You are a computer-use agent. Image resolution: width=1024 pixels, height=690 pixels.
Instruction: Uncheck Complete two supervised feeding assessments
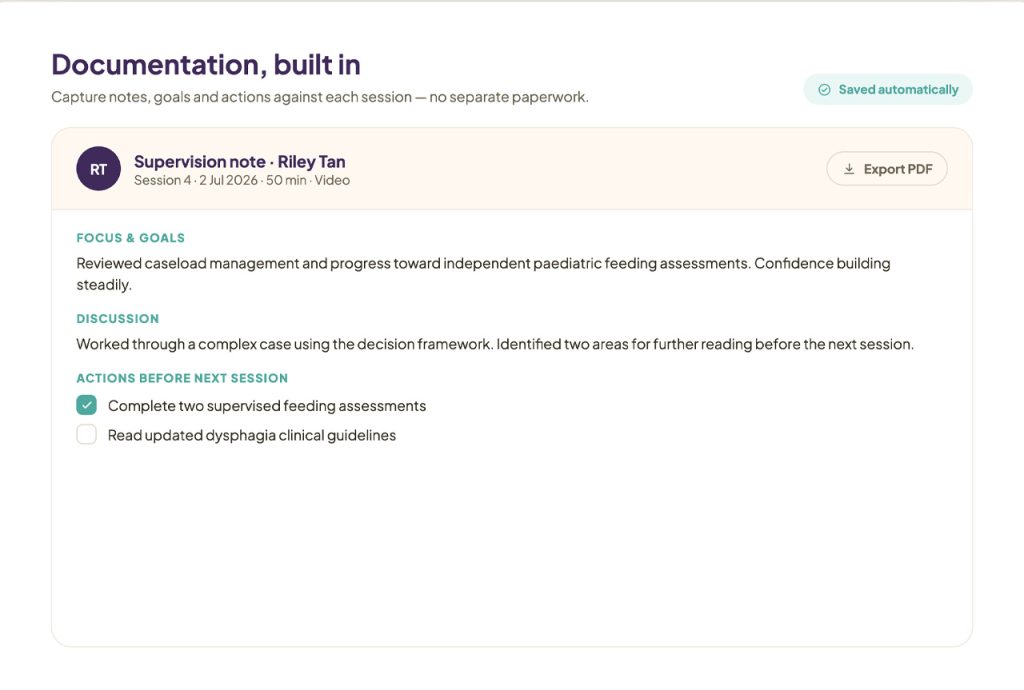(86, 405)
